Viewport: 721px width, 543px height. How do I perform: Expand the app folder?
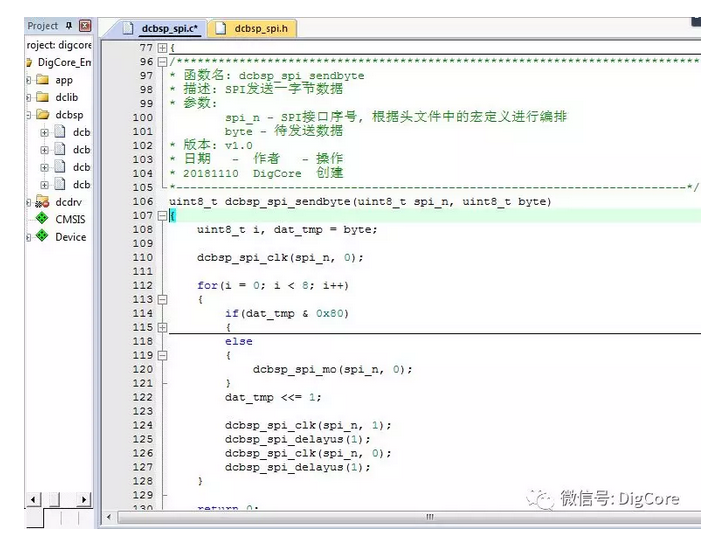pyautogui.click(x=29, y=80)
